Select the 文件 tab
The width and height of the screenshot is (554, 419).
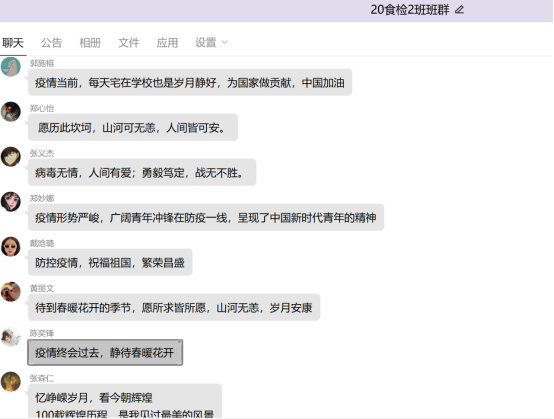(x=129, y=43)
